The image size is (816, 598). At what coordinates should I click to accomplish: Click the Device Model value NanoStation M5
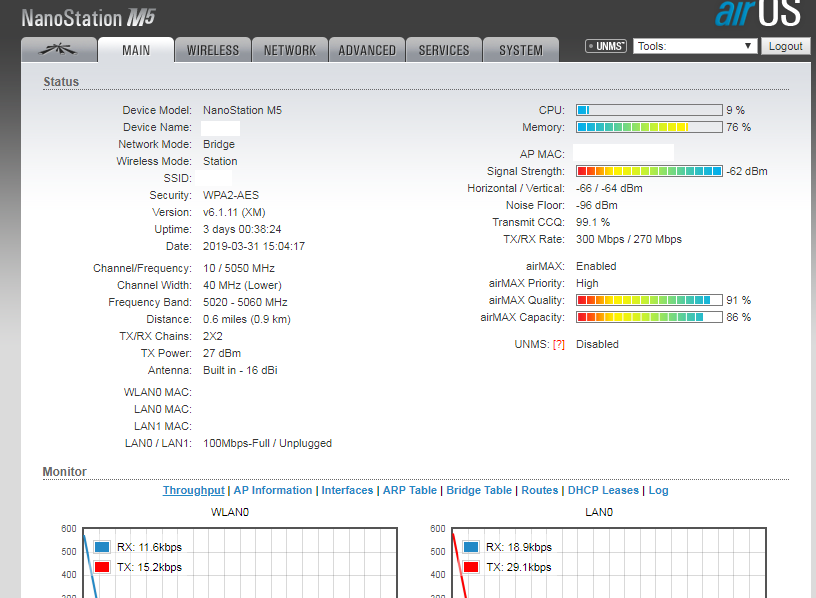(243, 110)
